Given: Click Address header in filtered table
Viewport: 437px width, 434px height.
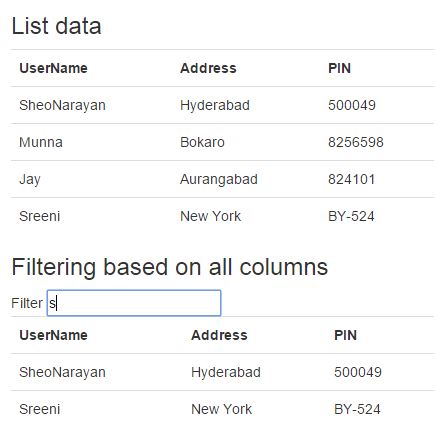Looking at the screenshot, I should [x=219, y=335].
